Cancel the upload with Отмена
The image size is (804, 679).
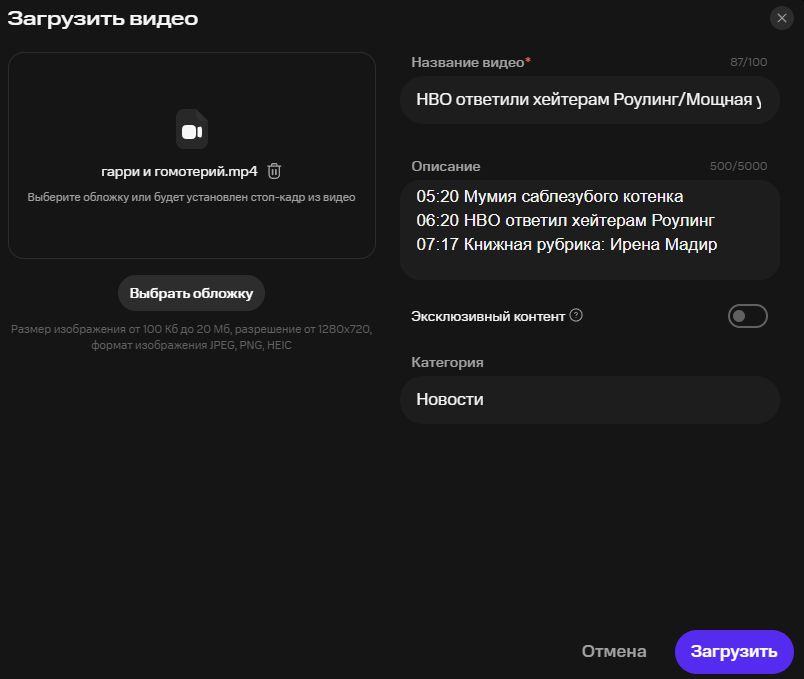pyautogui.click(x=614, y=652)
